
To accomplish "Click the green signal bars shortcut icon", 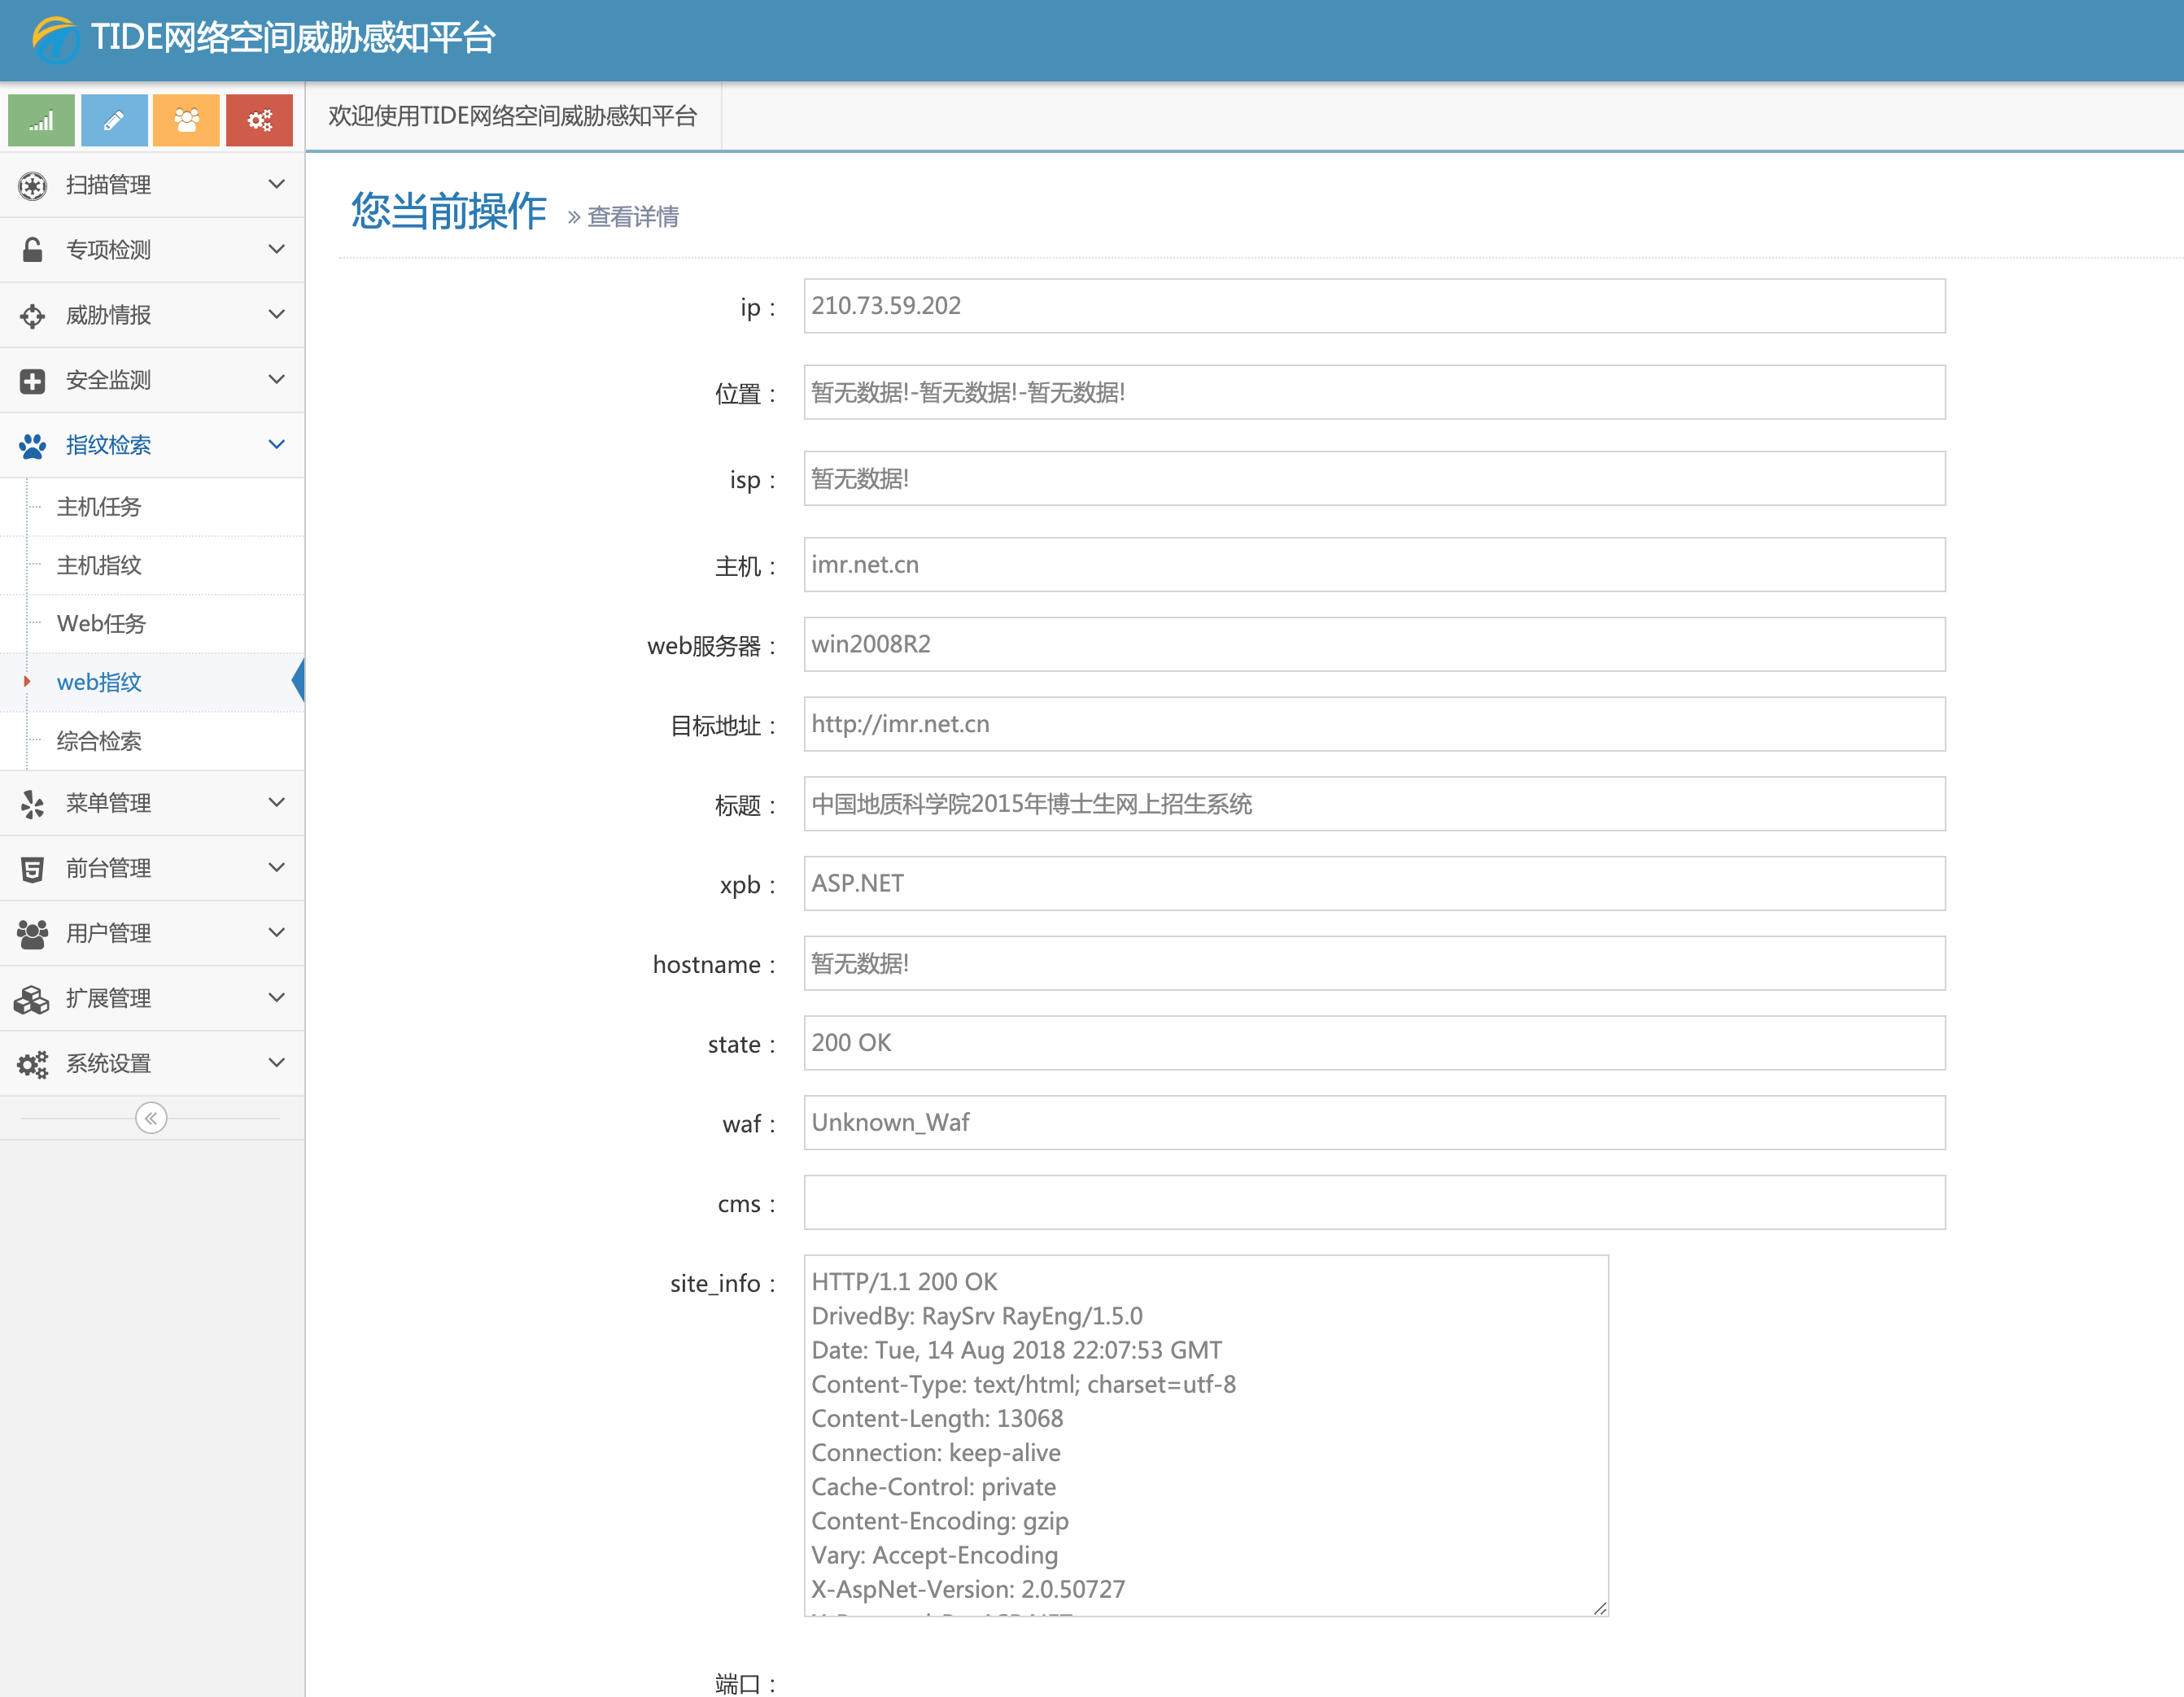I will click(x=41, y=120).
